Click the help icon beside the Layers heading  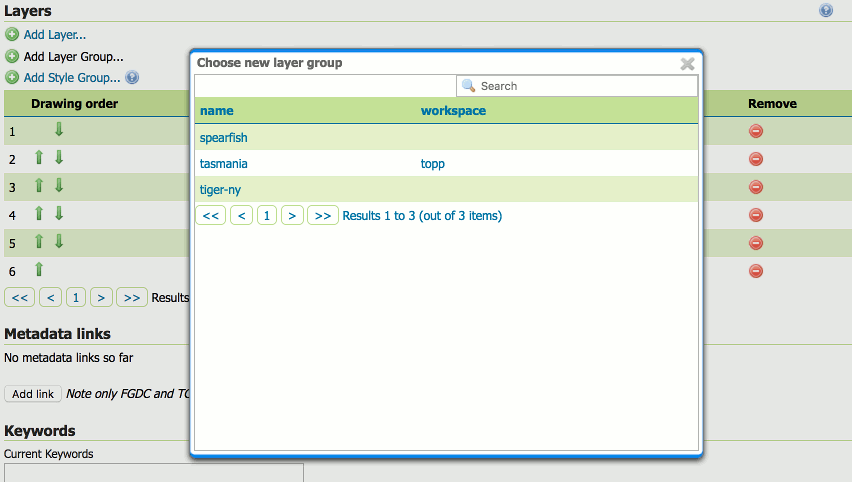pyautogui.click(x=826, y=11)
